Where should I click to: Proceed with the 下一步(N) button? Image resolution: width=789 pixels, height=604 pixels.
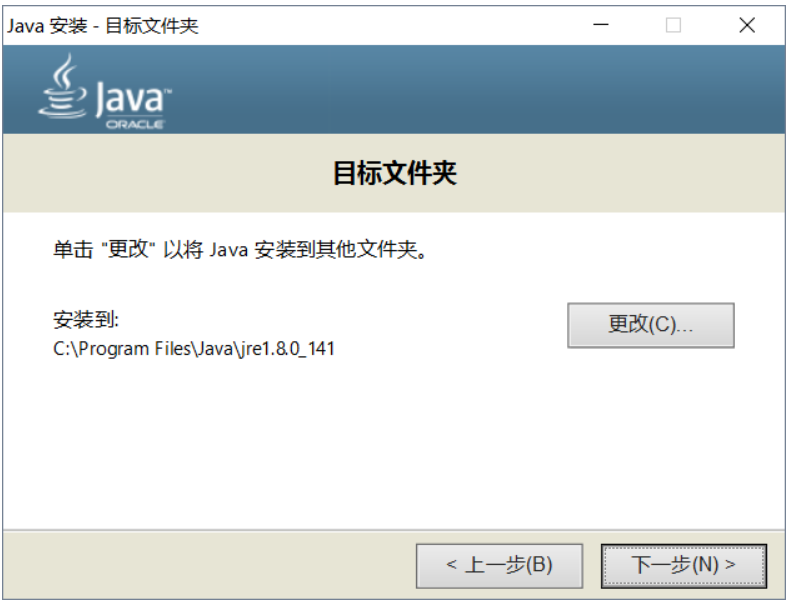[x=683, y=565]
